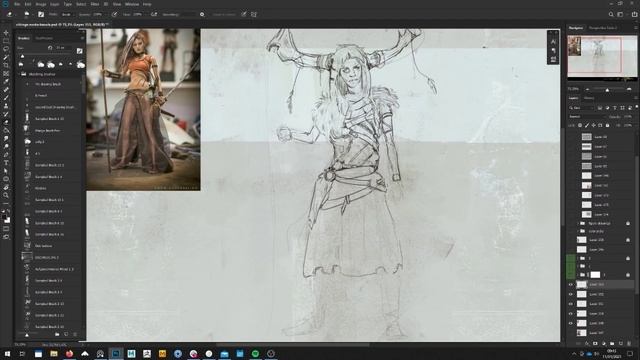The image size is (640, 360).
Task: Open the File menu
Action: (17, 4)
